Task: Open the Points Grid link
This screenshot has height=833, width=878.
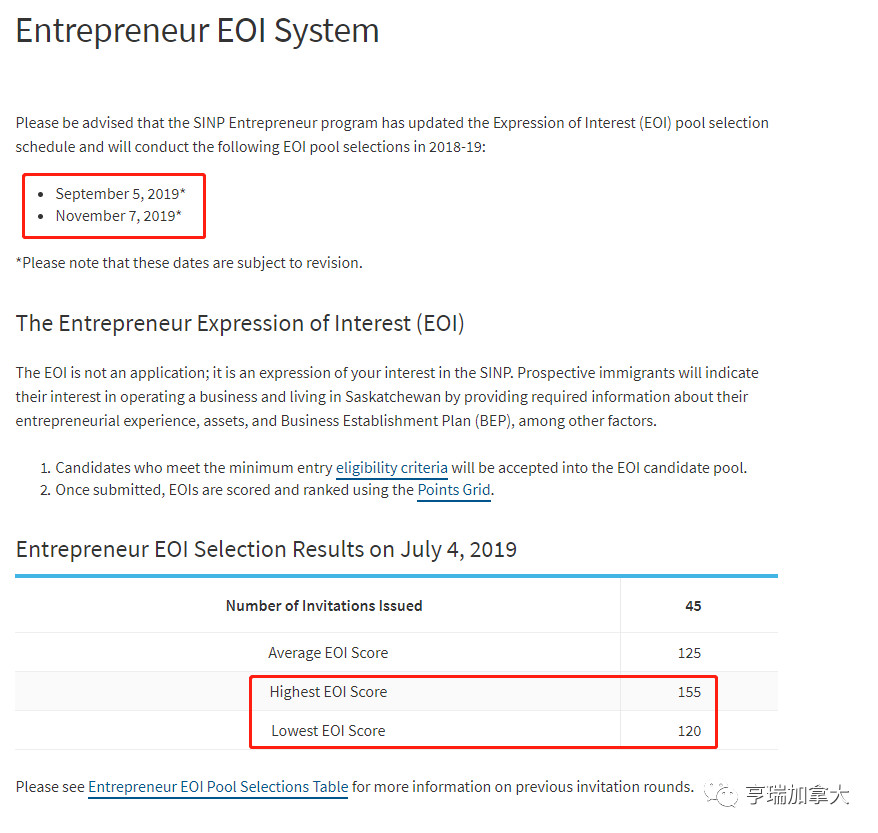Action: (454, 490)
